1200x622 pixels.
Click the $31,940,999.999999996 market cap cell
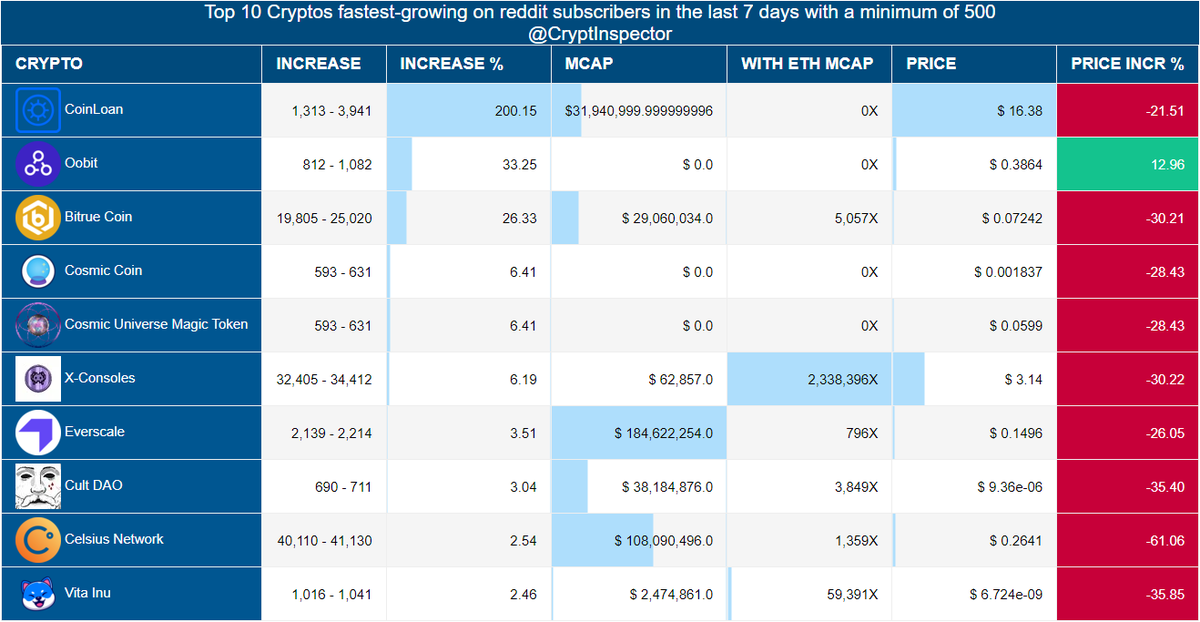click(x=639, y=111)
